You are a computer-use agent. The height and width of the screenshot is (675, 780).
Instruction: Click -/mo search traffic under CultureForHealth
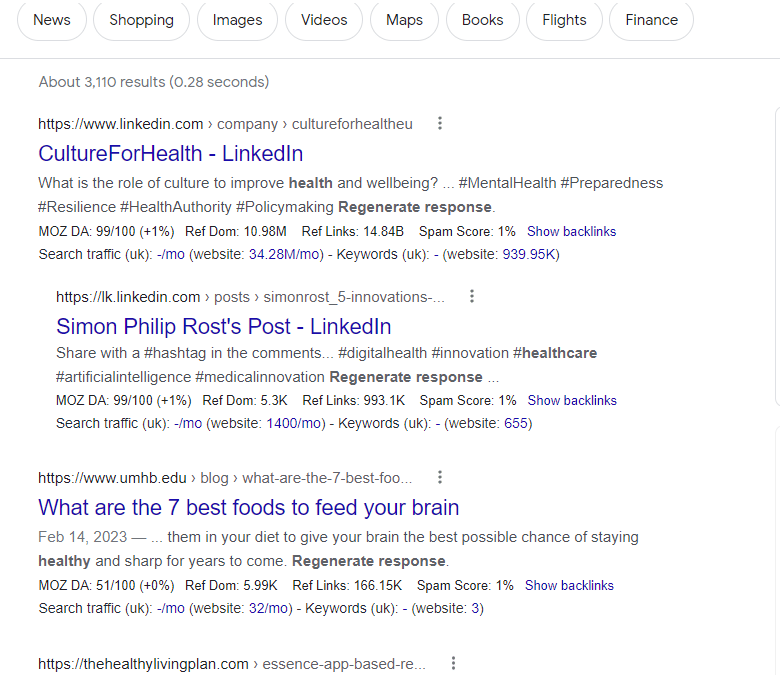pos(171,254)
